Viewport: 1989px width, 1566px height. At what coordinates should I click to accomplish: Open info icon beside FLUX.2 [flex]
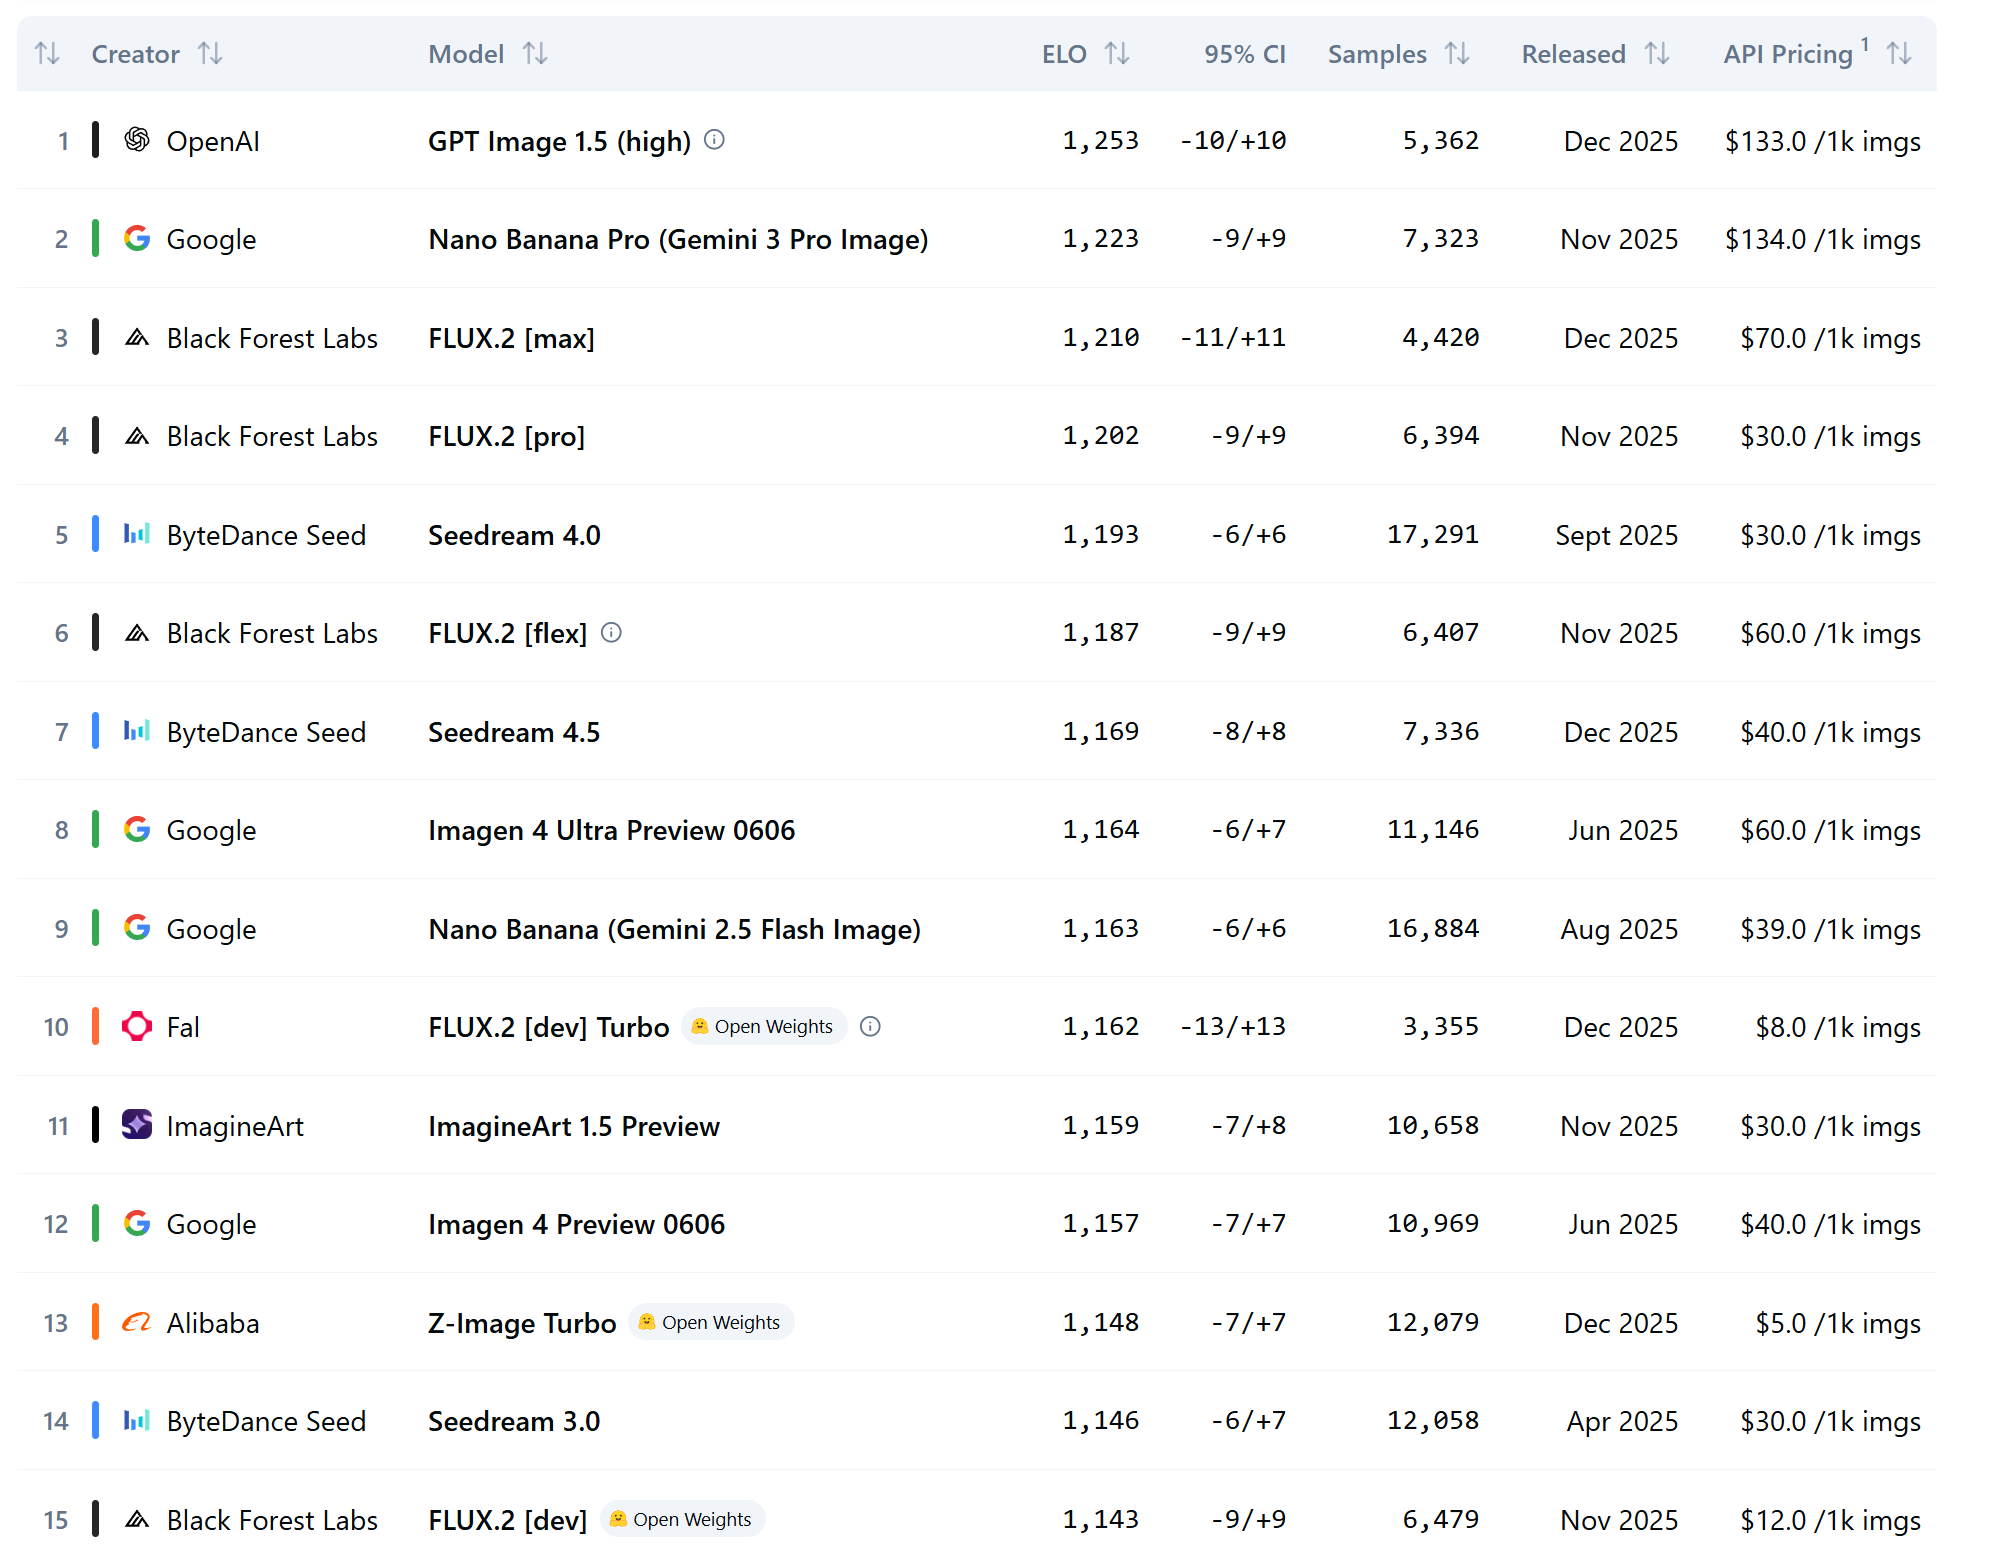(611, 633)
